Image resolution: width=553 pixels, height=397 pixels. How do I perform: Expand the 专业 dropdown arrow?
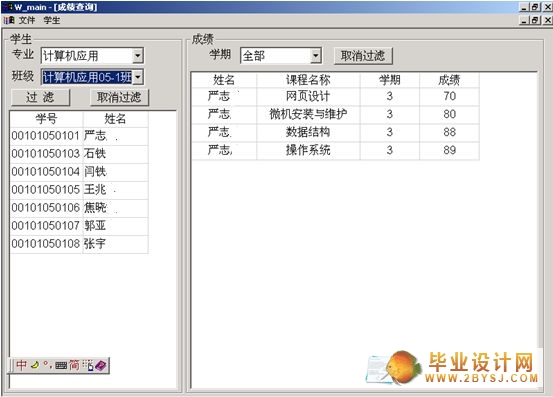pos(138,56)
